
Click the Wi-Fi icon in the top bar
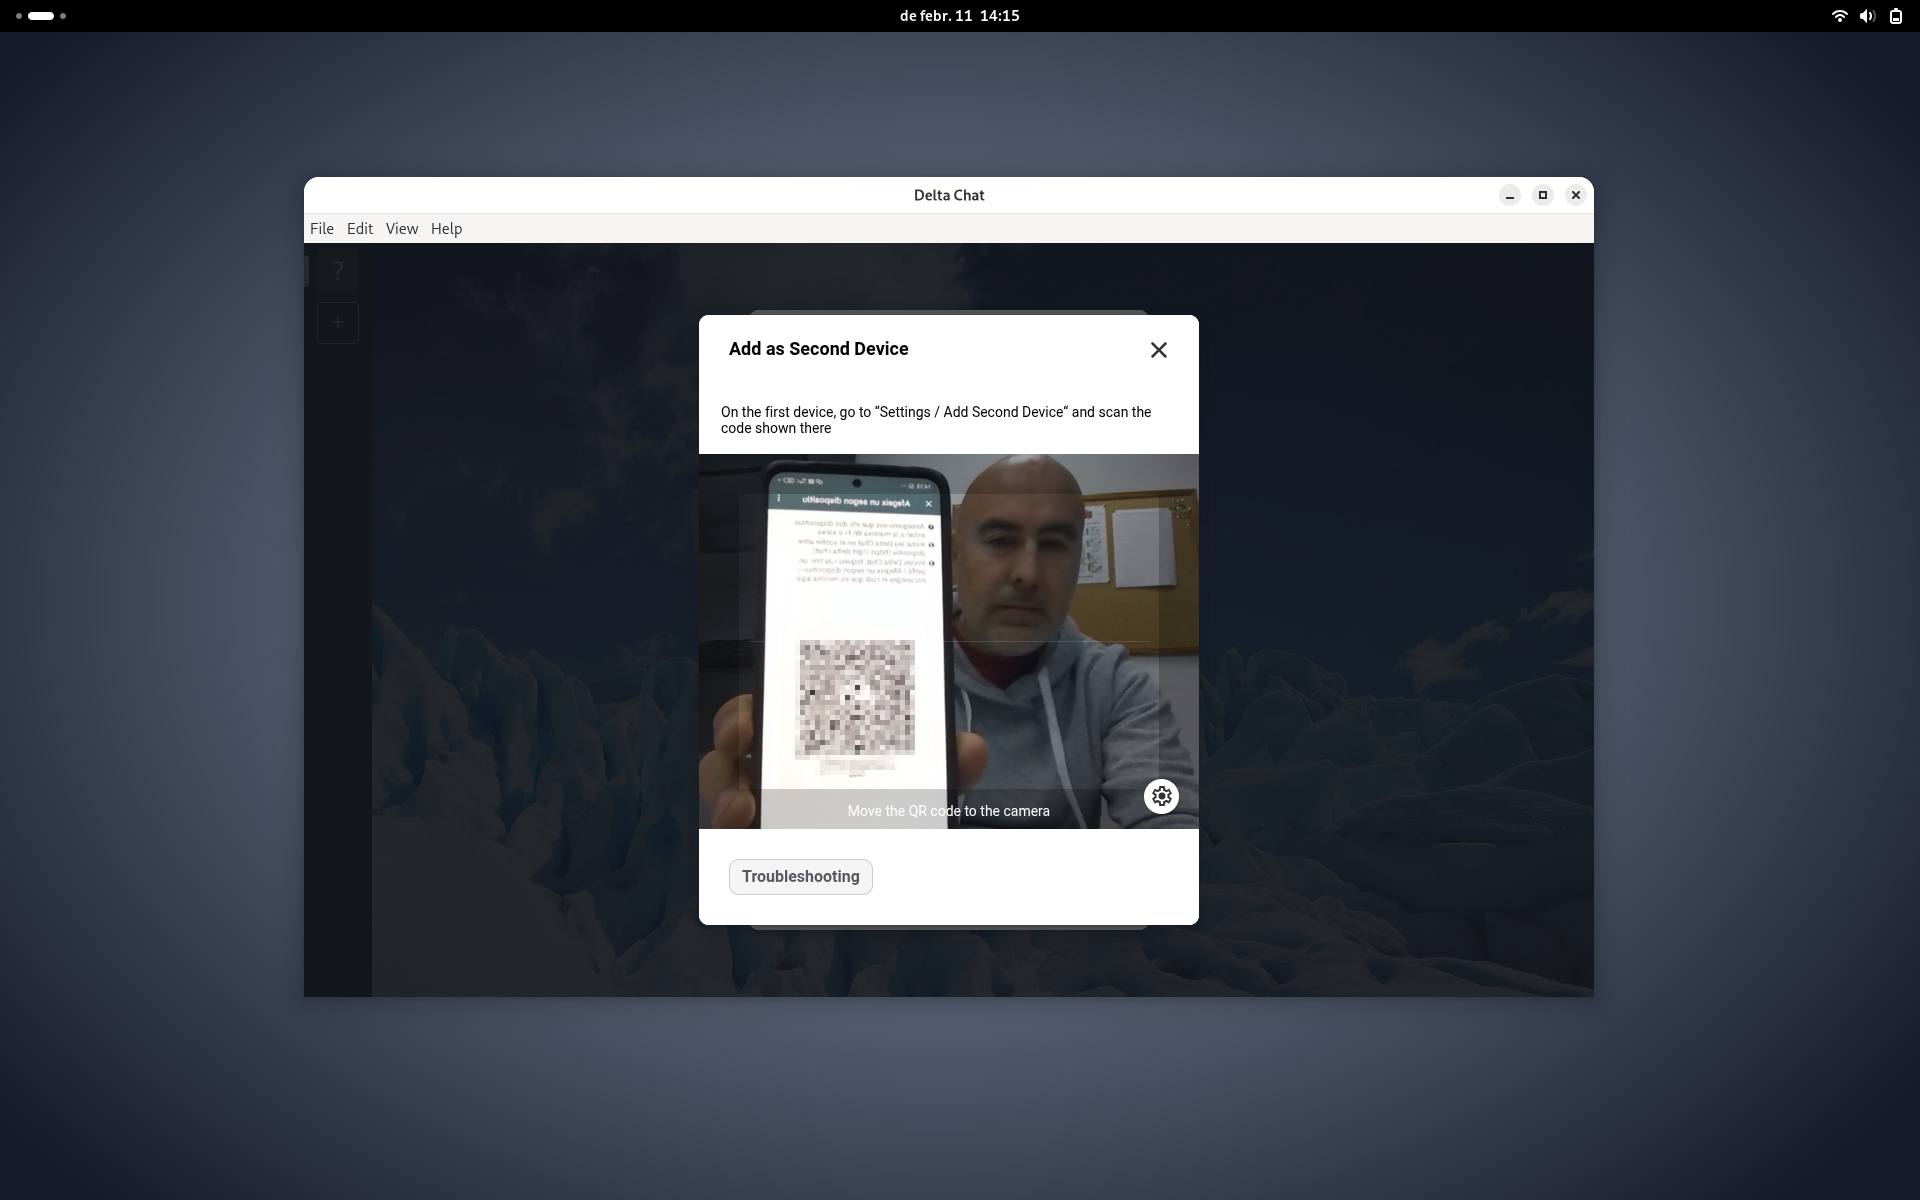[1839, 16]
